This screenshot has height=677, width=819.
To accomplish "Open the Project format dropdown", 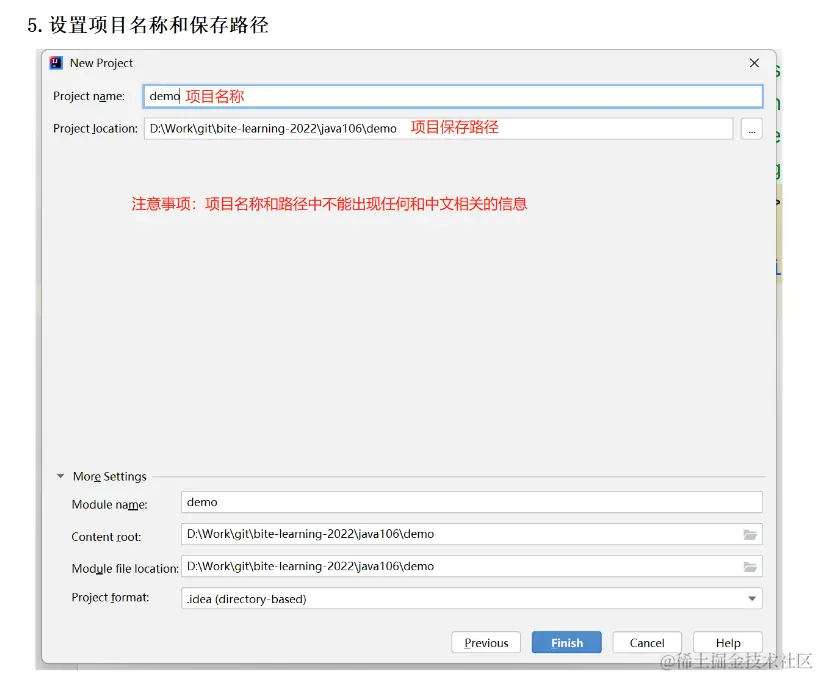I will tap(472, 599).
